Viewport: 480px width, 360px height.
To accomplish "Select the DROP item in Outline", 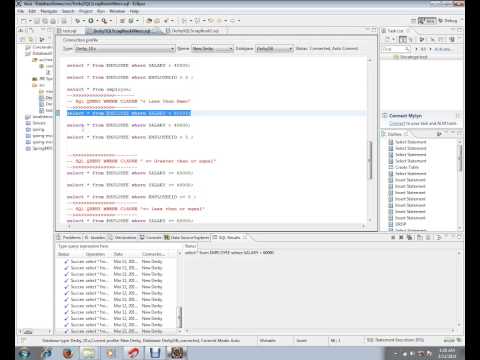I will 397,224.
